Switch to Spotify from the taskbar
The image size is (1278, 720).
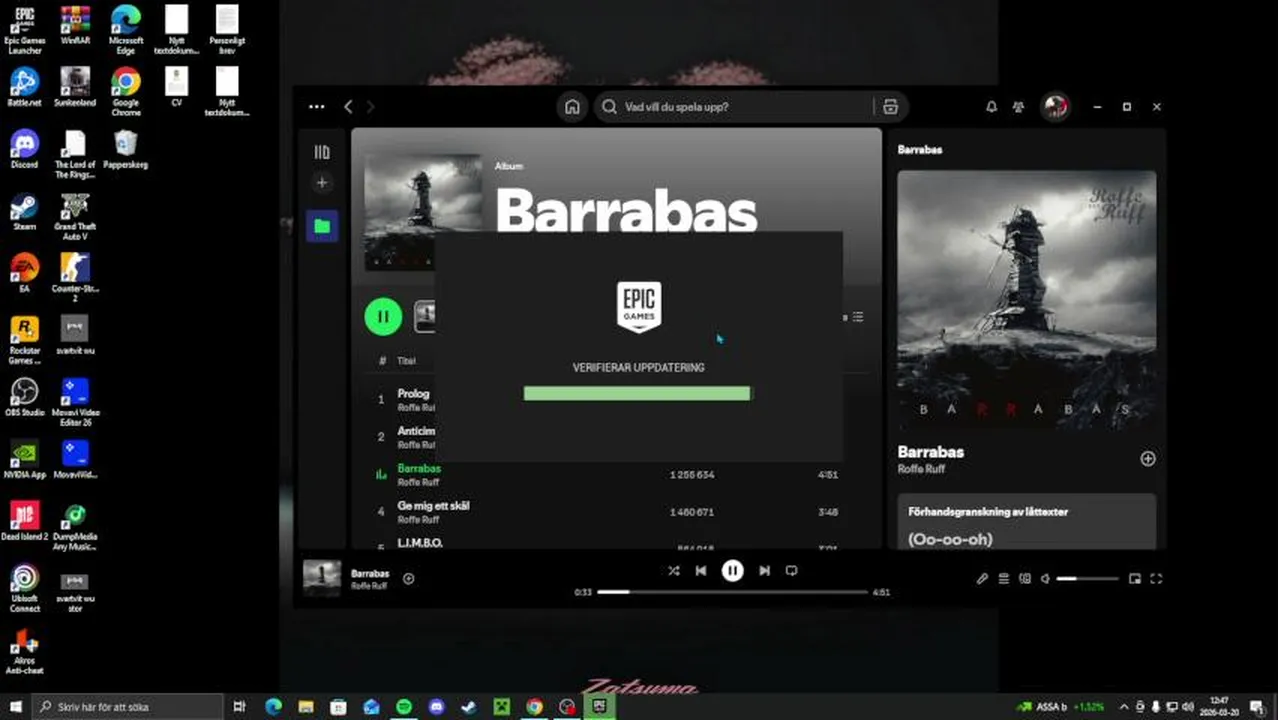tap(404, 707)
